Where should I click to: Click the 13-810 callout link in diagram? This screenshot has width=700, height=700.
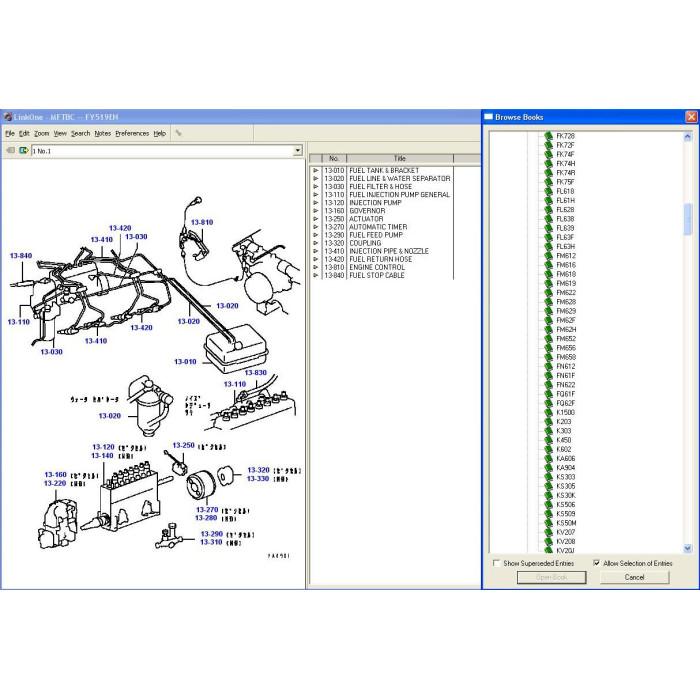(202, 222)
